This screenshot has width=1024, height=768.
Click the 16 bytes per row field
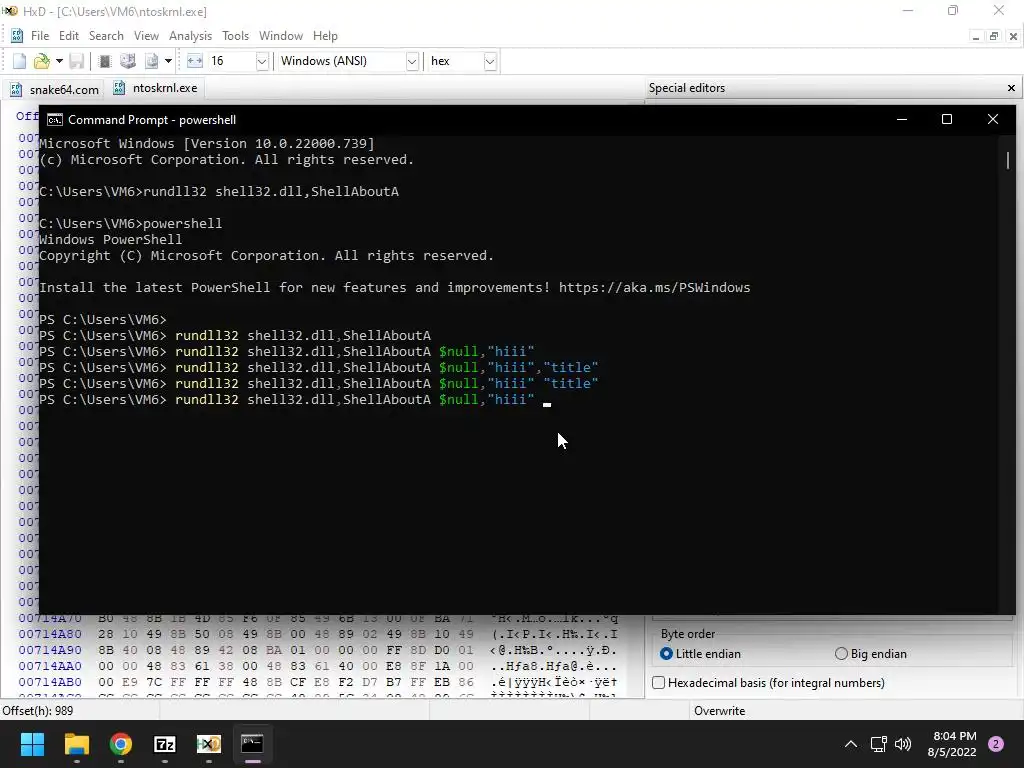pyautogui.click(x=231, y=61)
